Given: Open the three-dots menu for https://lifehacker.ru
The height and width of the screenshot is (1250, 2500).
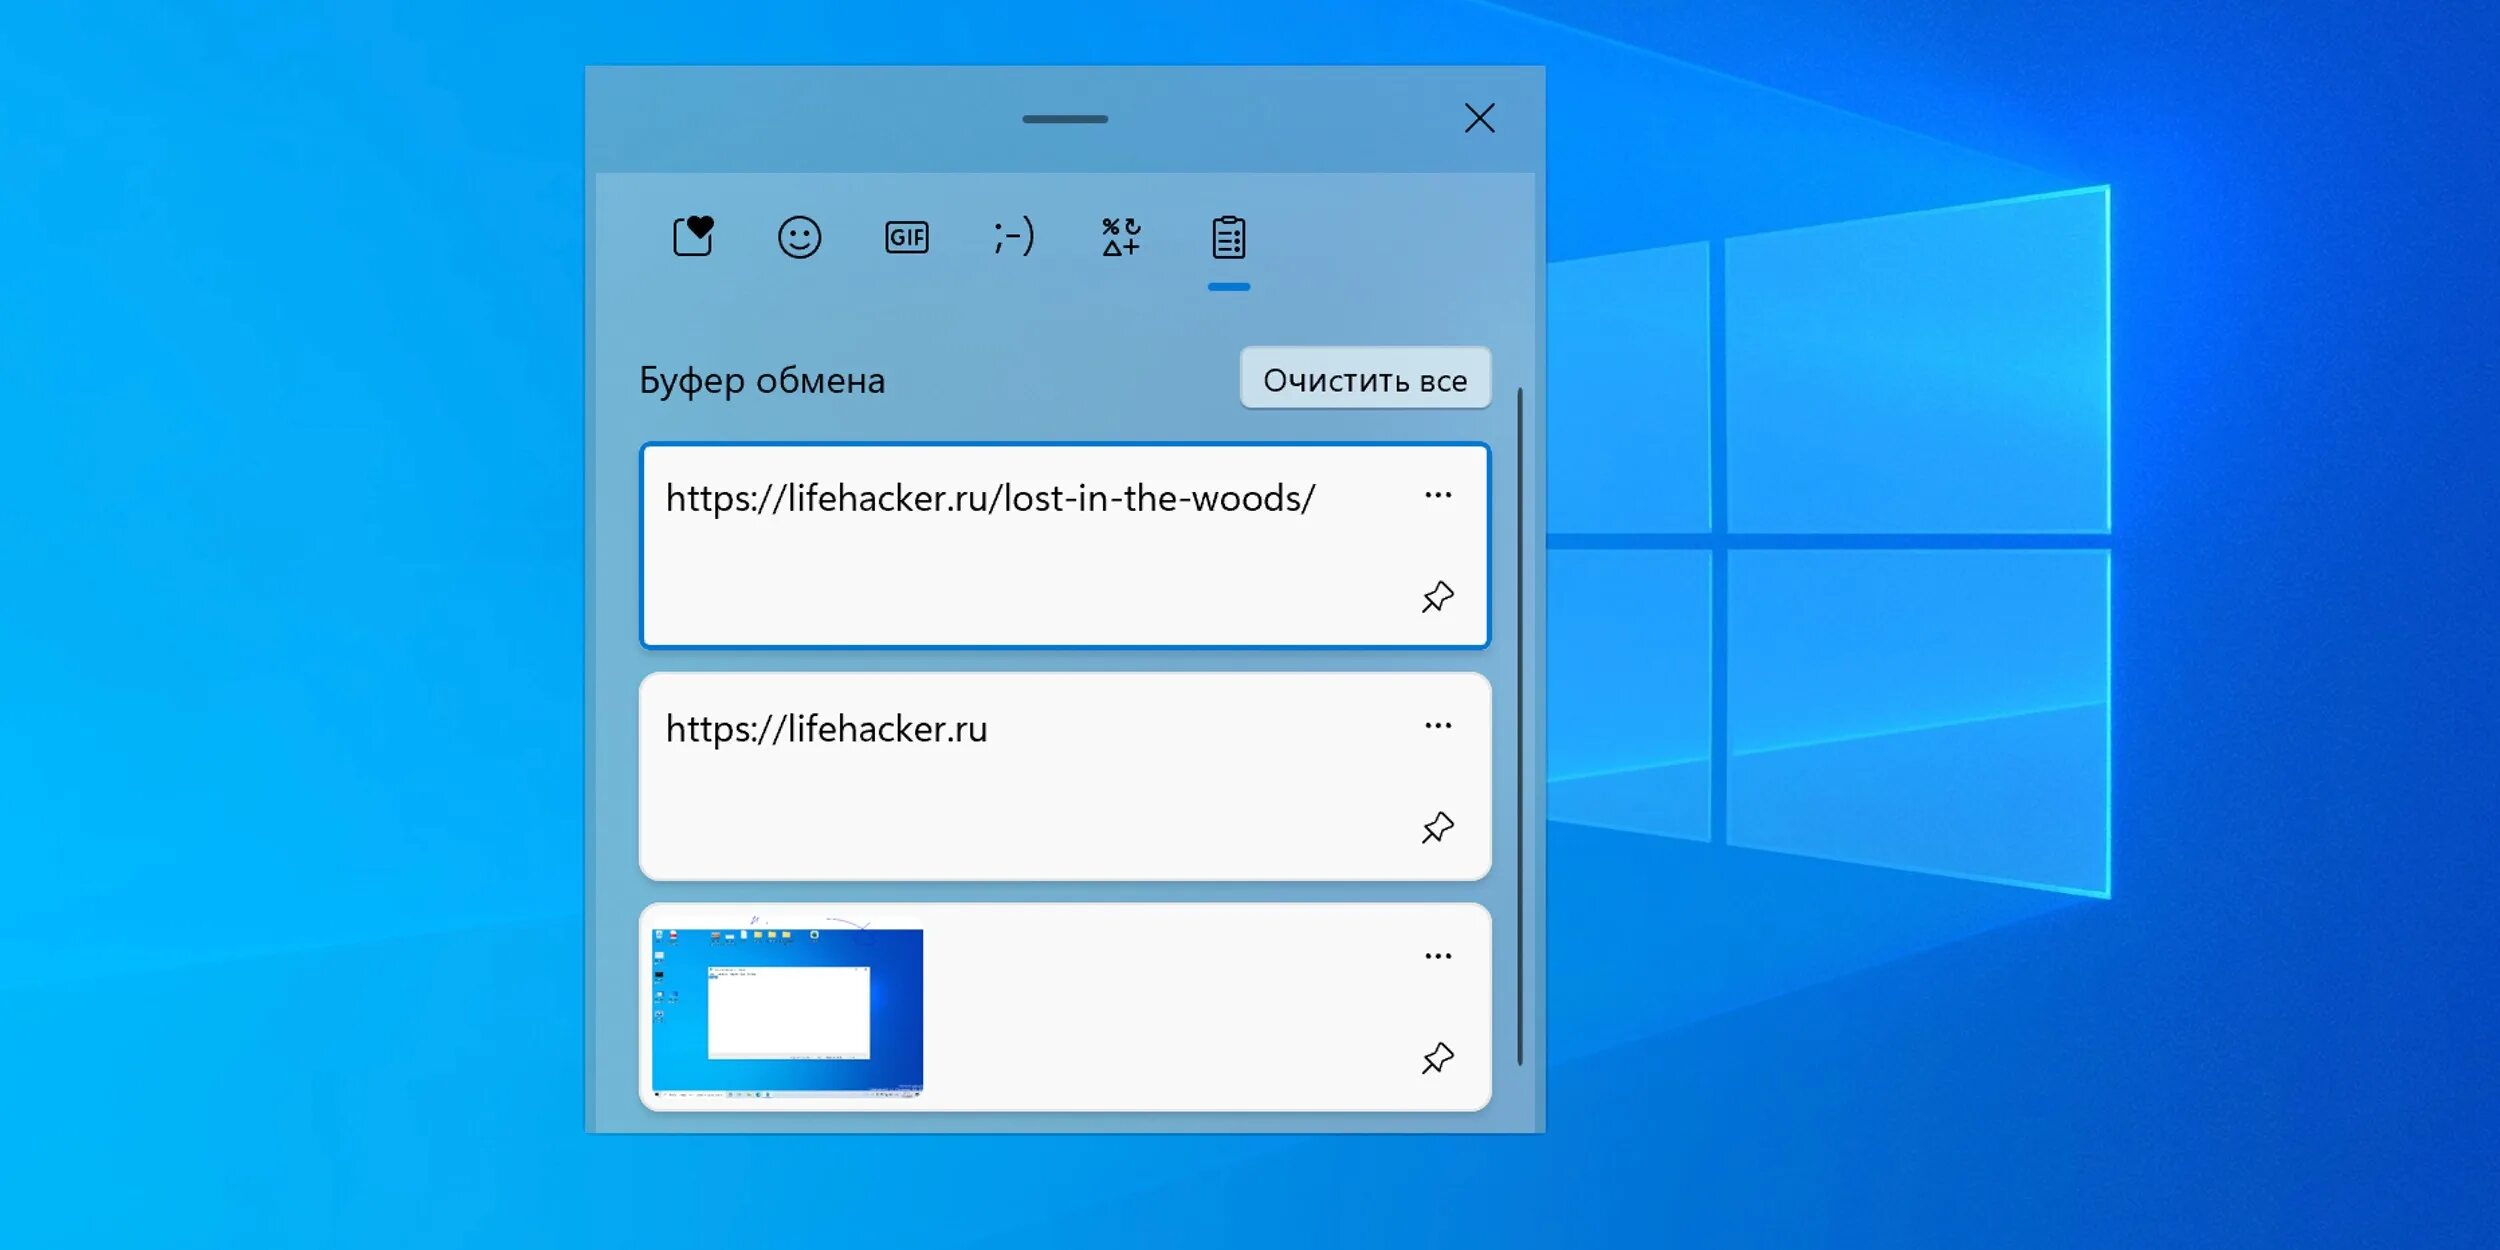Looking at the screenshot, I should click(x=1437, y=725).
